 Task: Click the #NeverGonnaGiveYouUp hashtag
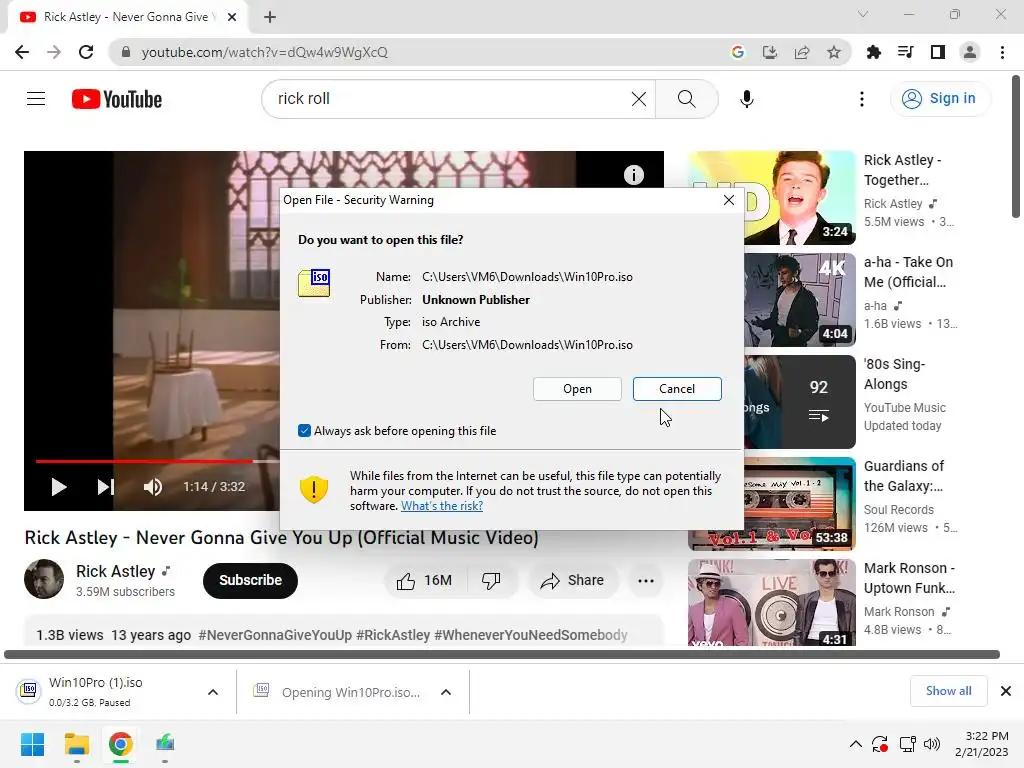pos(275,635)
